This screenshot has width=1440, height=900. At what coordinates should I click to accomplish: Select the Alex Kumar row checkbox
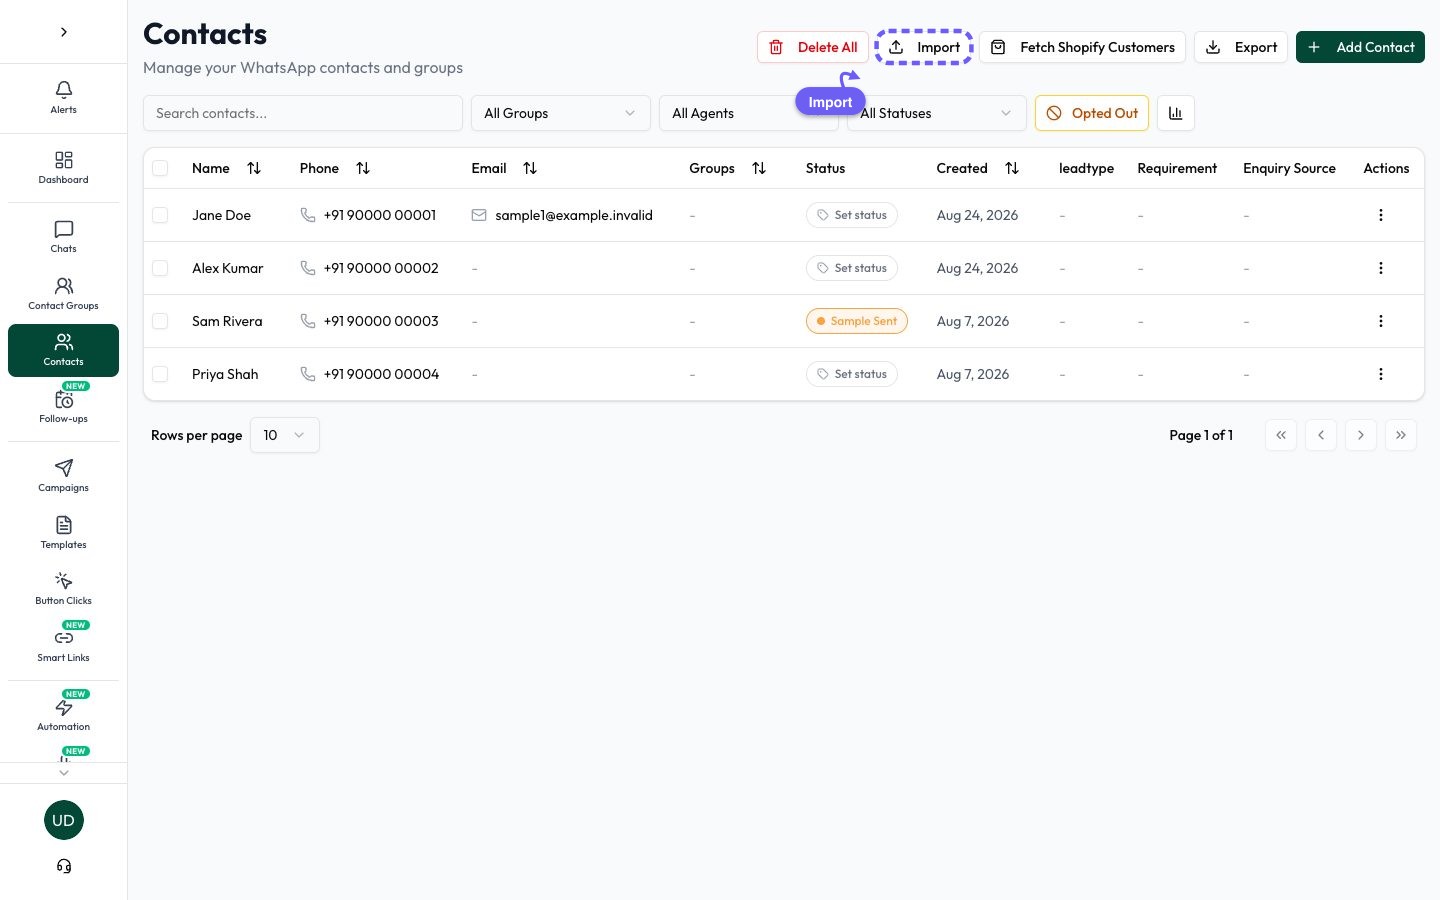click(x=160, y=268)
